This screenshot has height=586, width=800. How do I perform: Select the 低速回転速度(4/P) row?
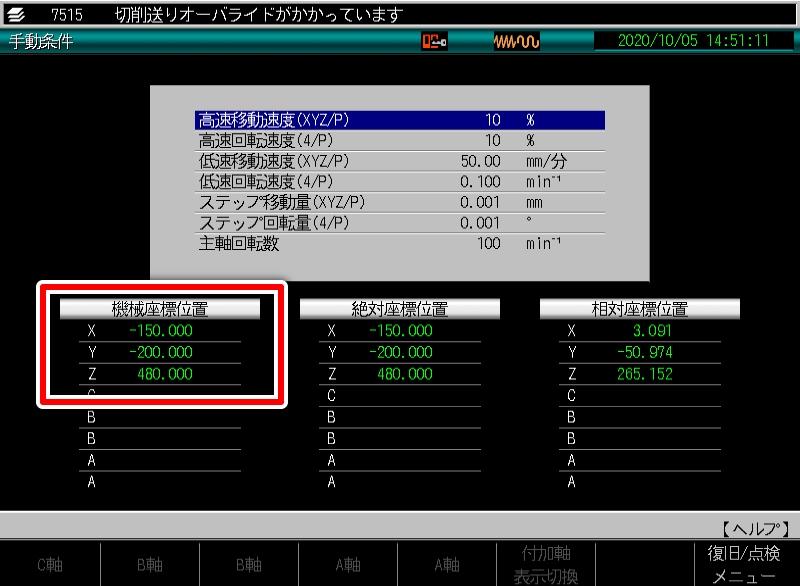[x=400, y=182]
